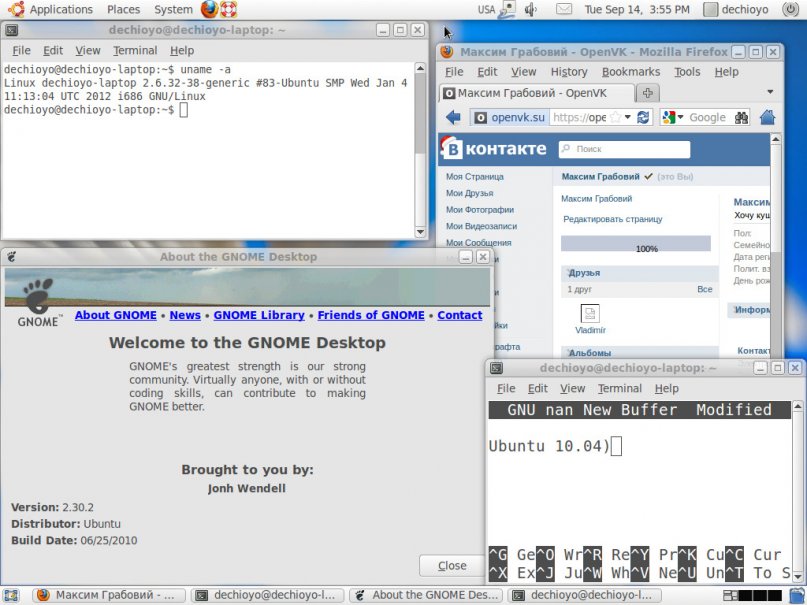Click the Vladimir friend name
The image size is (807, 605).
(590, 330)
